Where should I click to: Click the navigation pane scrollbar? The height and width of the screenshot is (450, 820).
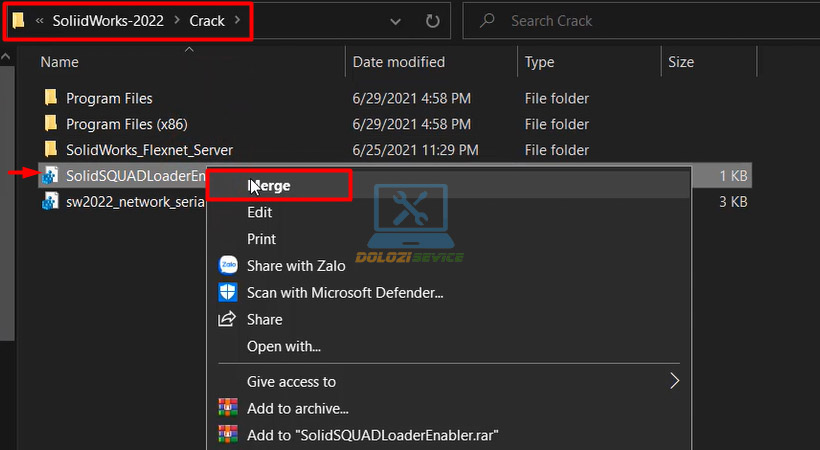point(6,204)
